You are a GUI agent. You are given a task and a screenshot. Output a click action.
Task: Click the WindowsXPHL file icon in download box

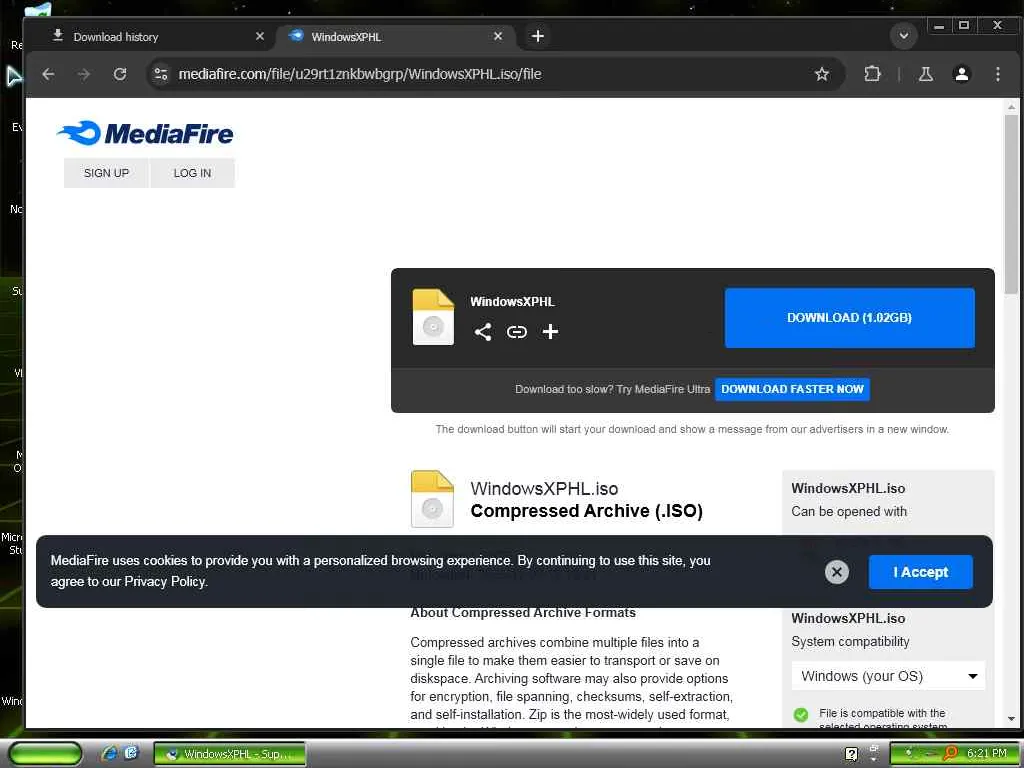[x=433, y=317]
